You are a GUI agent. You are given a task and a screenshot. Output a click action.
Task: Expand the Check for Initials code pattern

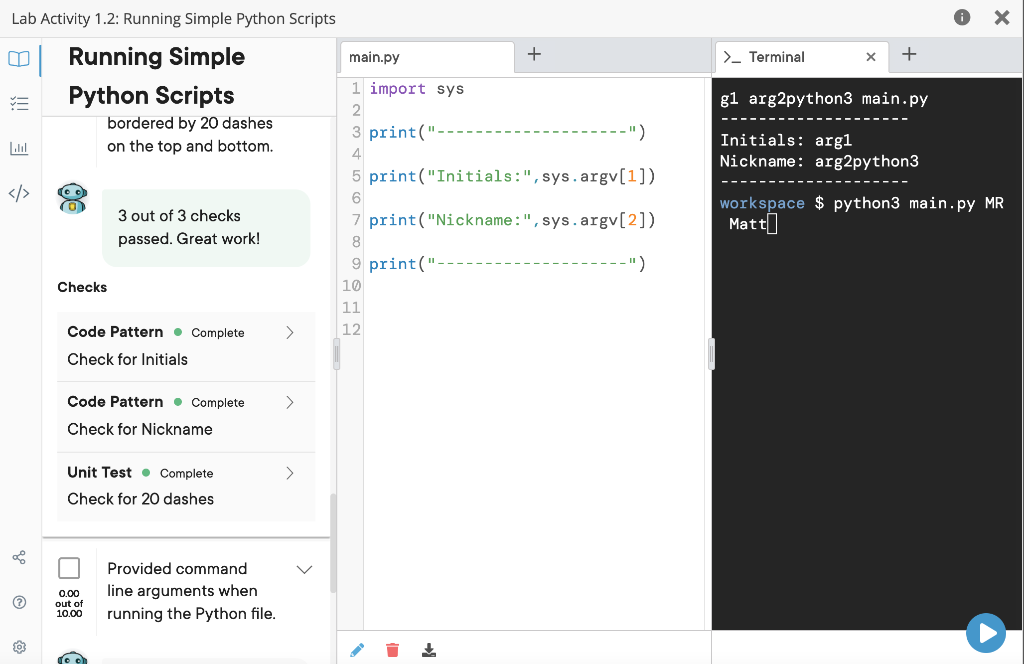289,332
